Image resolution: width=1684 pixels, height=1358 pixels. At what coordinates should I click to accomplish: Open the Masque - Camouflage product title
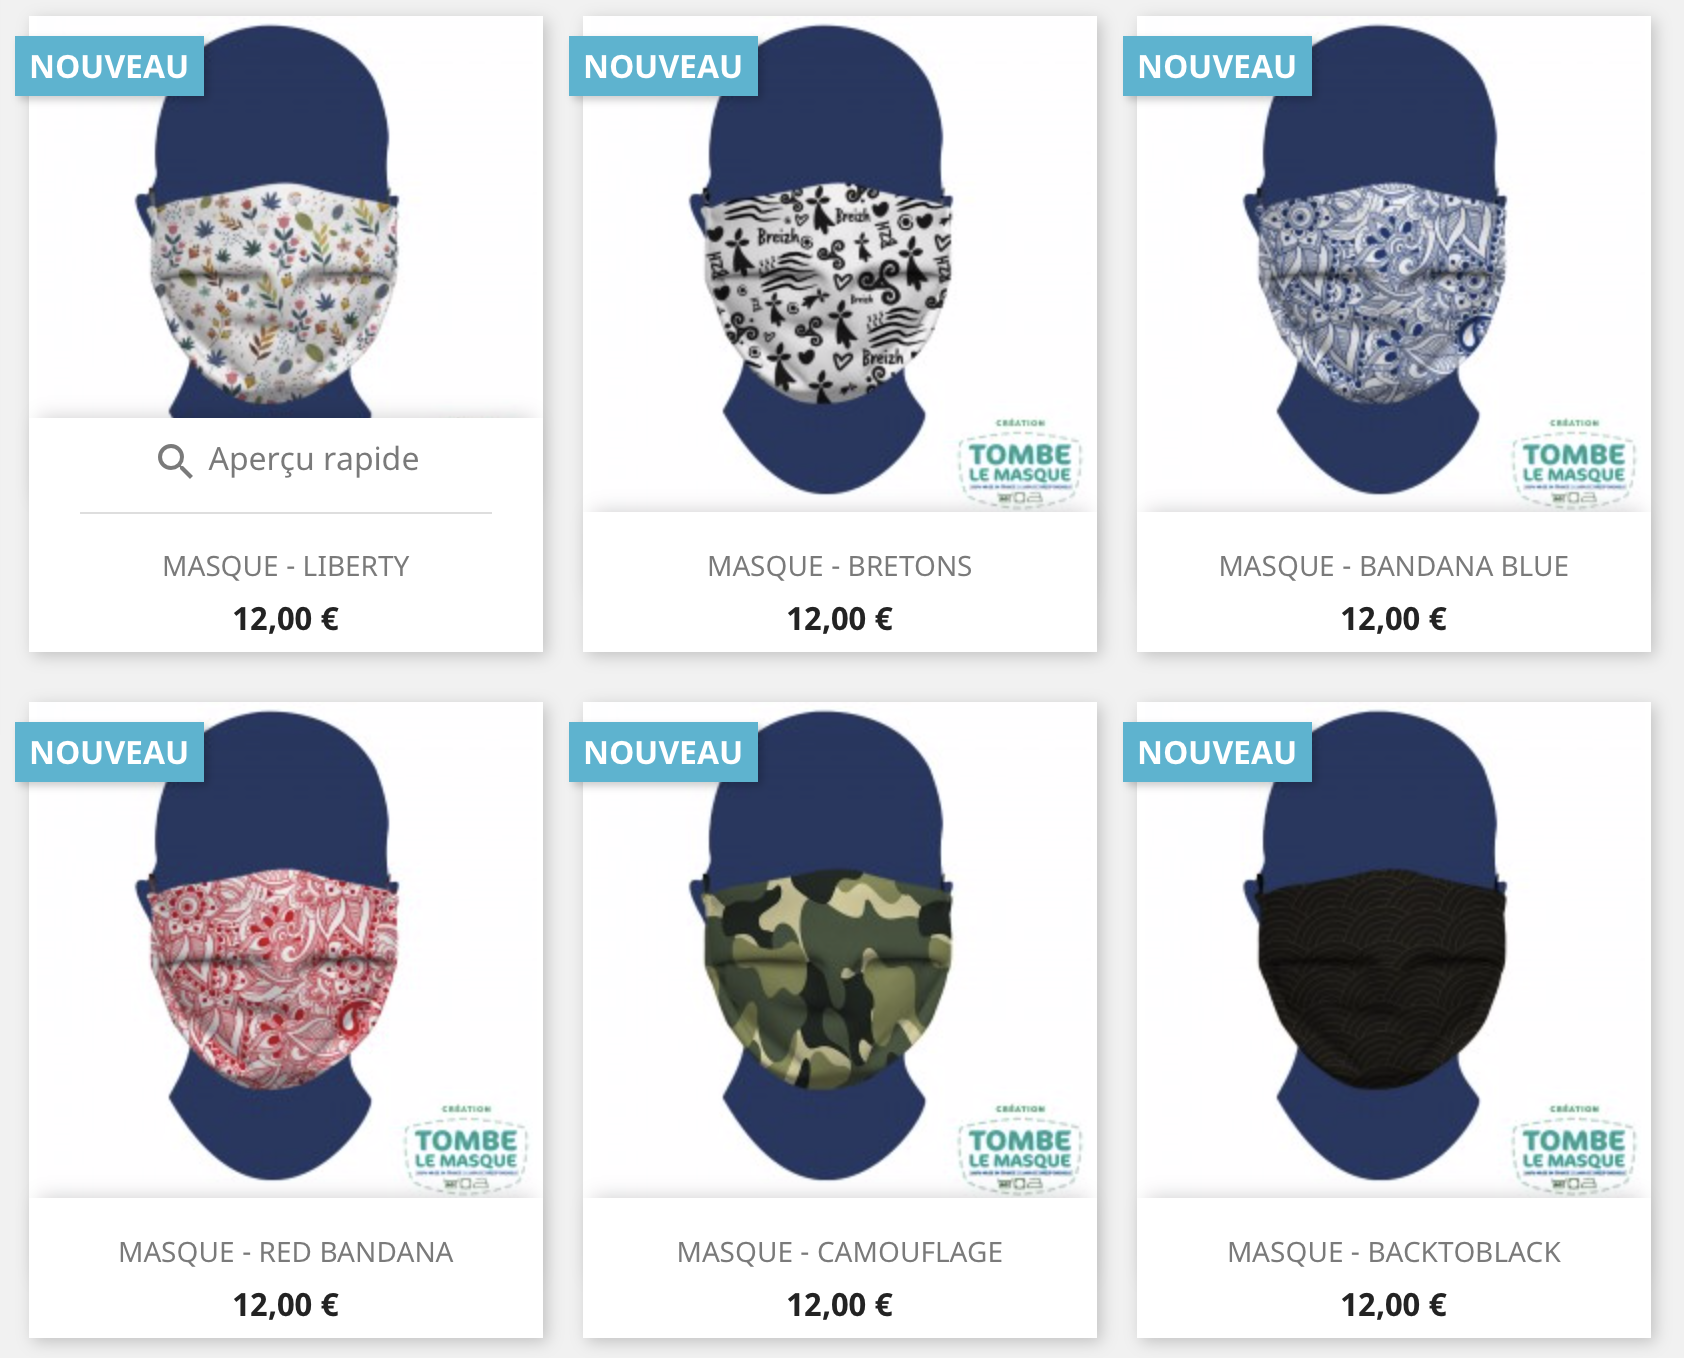(x=840, y=1252)
